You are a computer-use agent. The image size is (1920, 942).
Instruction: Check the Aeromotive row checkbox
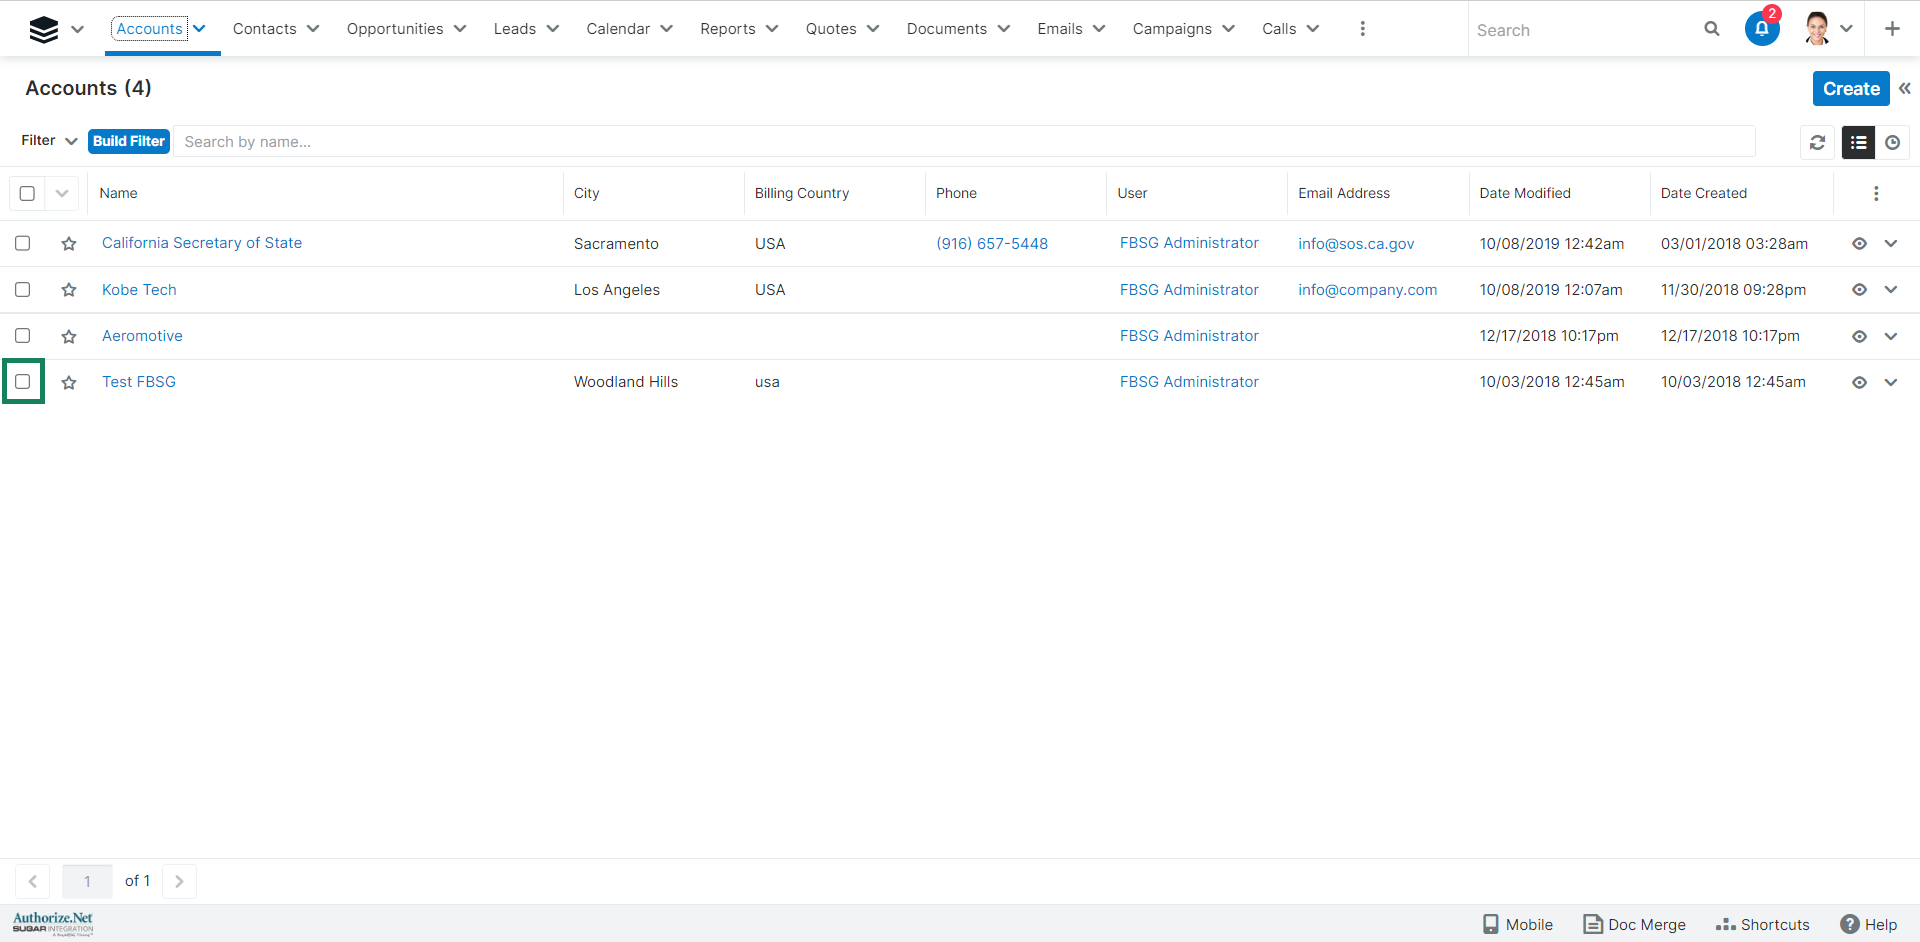[23, 336]
